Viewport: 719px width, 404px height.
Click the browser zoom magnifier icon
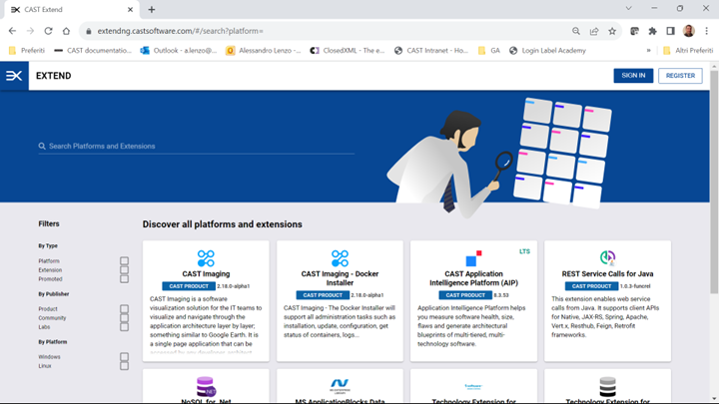click(x=576, y=31)
